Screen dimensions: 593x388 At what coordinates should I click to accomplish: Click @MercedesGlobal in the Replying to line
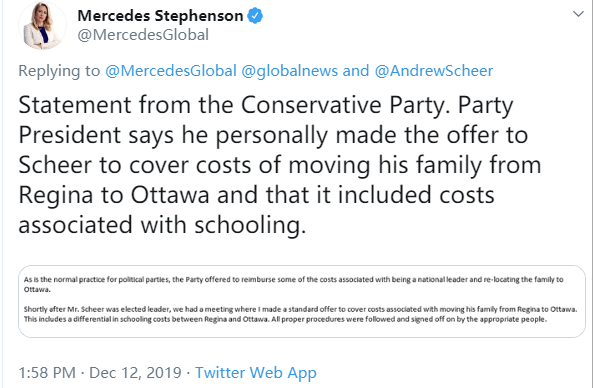(x=171, y=71)
